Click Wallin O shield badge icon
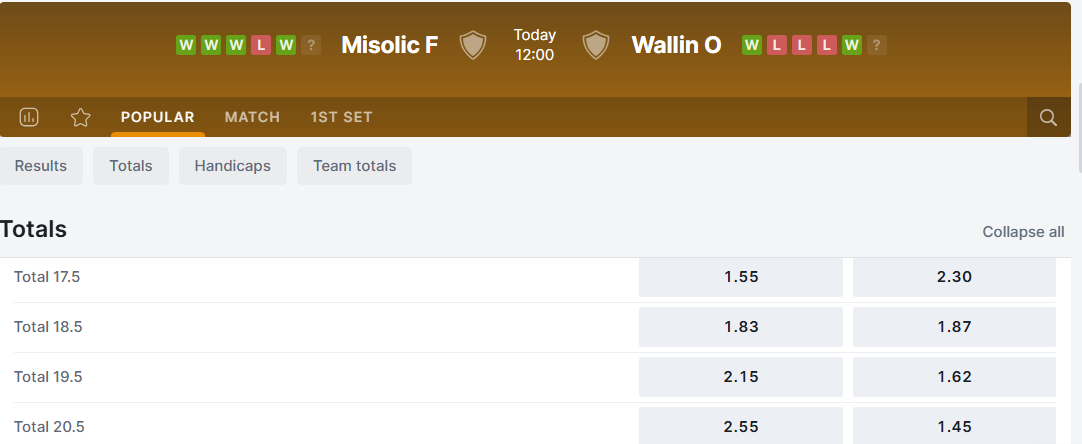 596,45
